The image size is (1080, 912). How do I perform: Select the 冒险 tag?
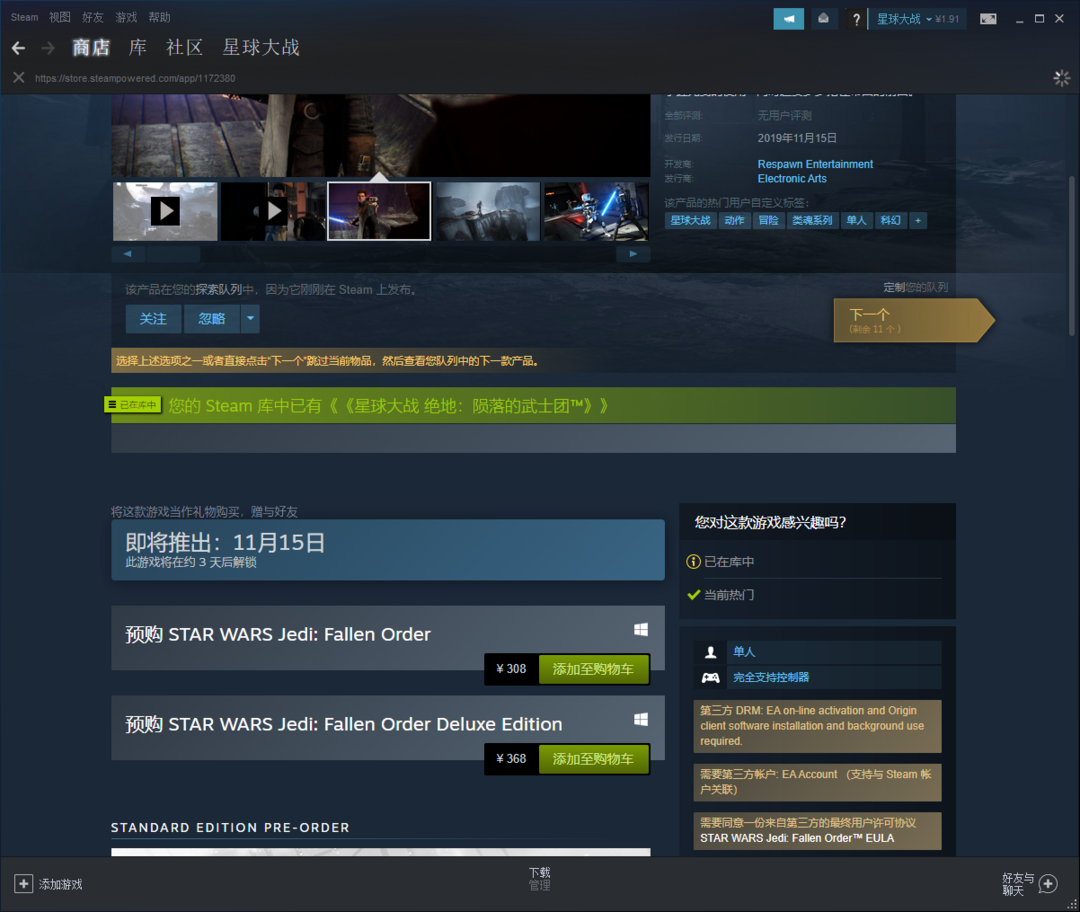[x=768, y=220]
